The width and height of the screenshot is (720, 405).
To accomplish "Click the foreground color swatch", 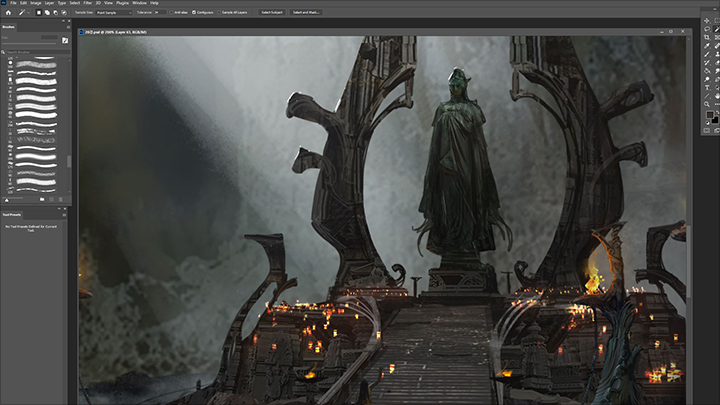I will click(x=710, y=114).
